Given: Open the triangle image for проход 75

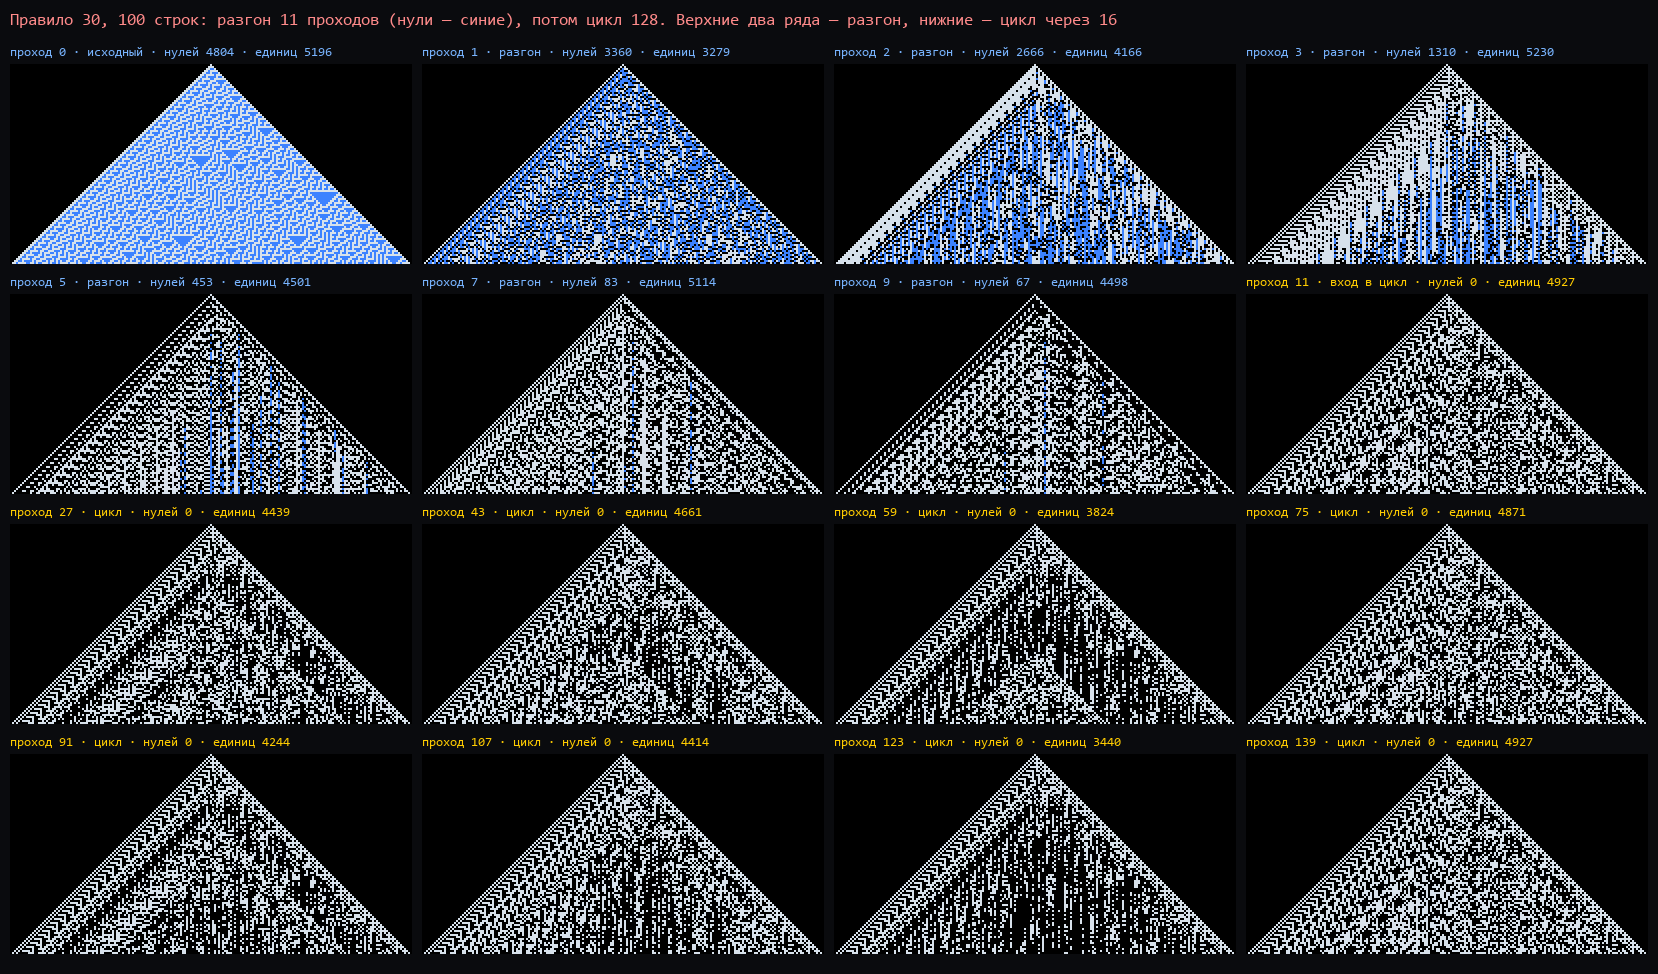Looking at the screenshot, I should tap(1447, 624).
